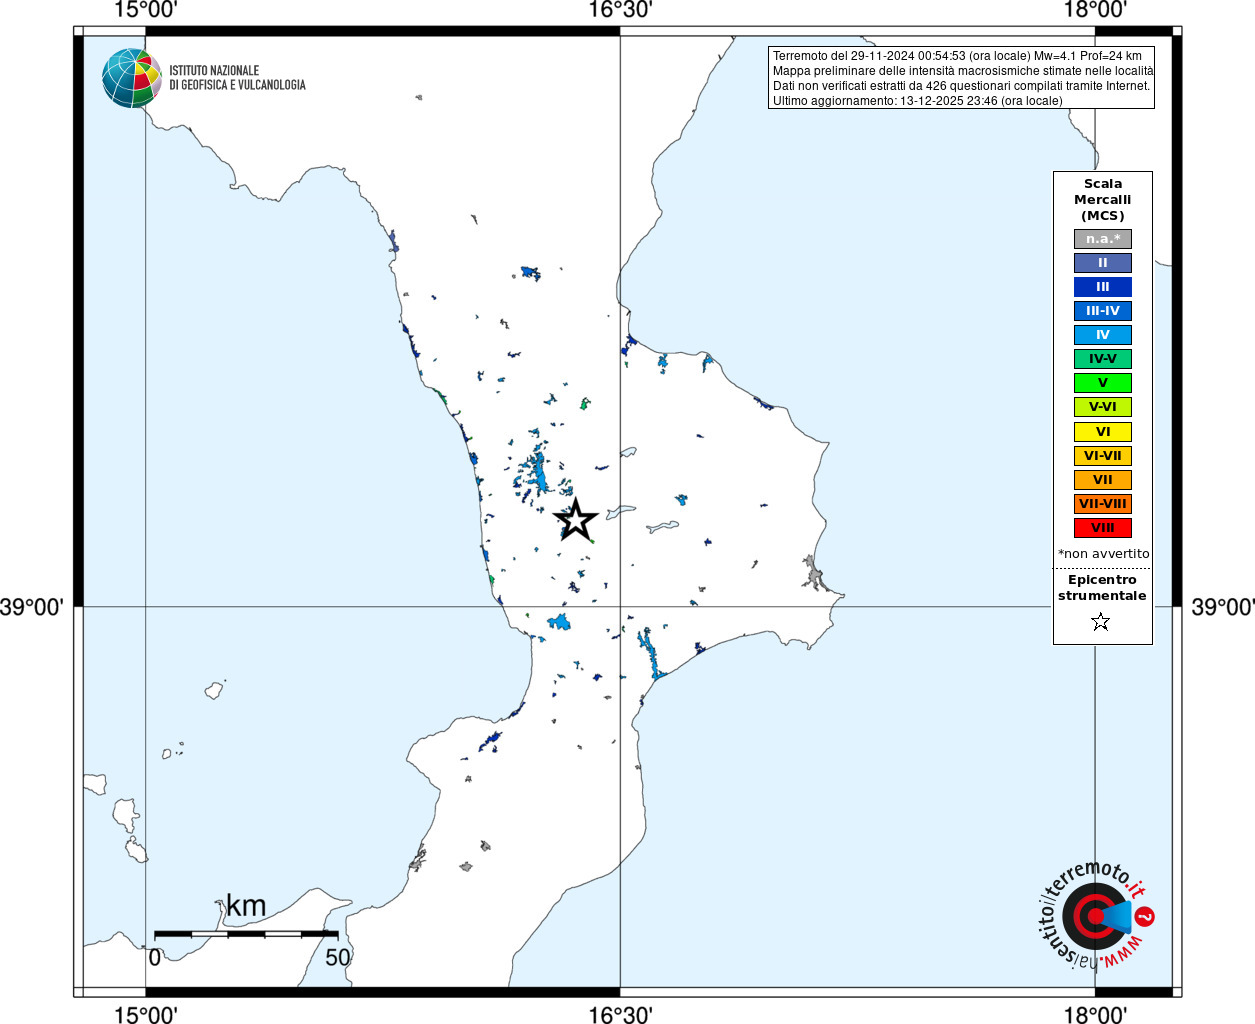1255x1024 pixels.
Task: Select the gray n.a.* legend swatch
Action: pyautogui.click(x=1102, y=239)
